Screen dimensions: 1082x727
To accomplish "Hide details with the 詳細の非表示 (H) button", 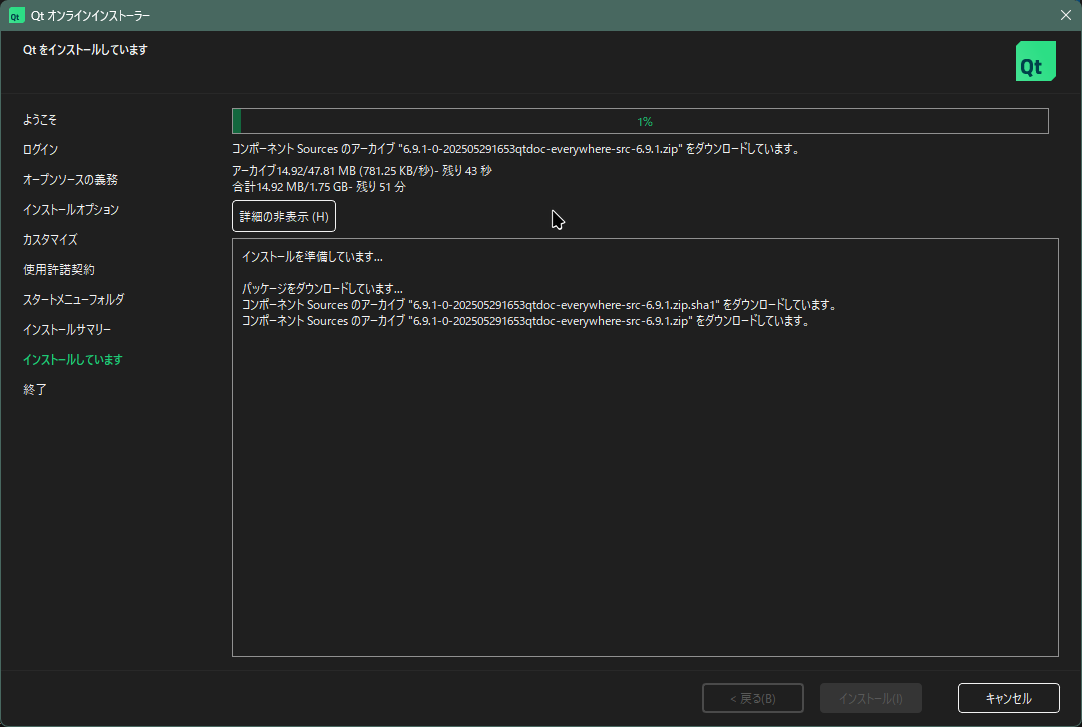I will [284, 216].
